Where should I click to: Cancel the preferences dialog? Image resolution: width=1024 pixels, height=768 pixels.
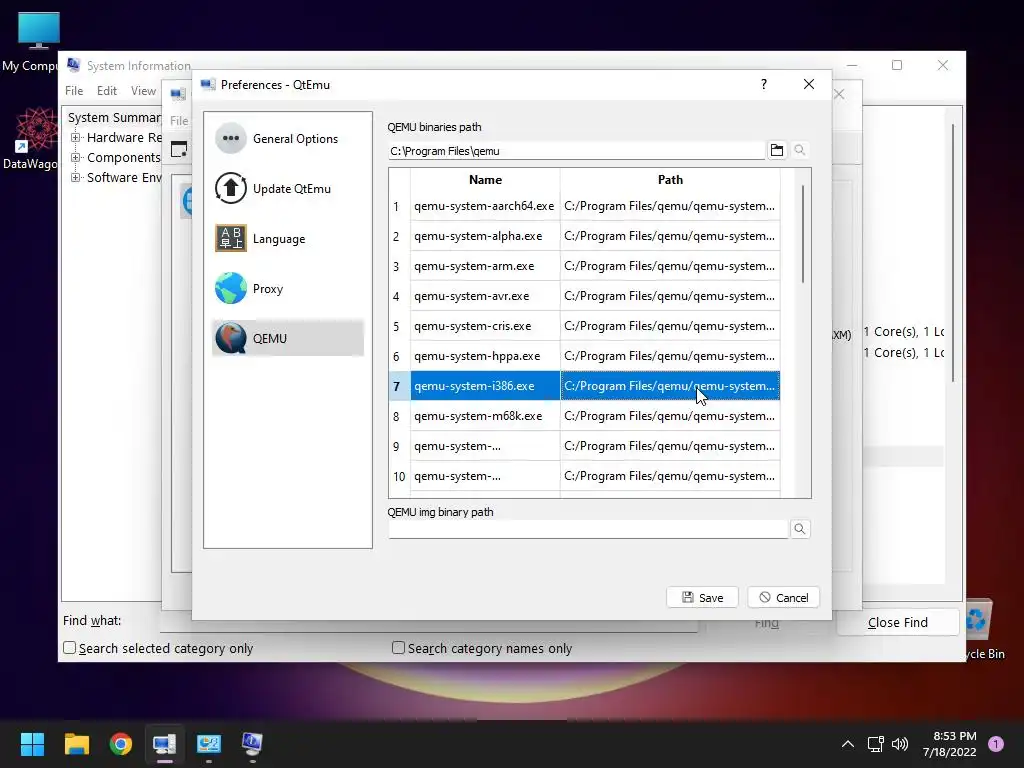point(783,598)
